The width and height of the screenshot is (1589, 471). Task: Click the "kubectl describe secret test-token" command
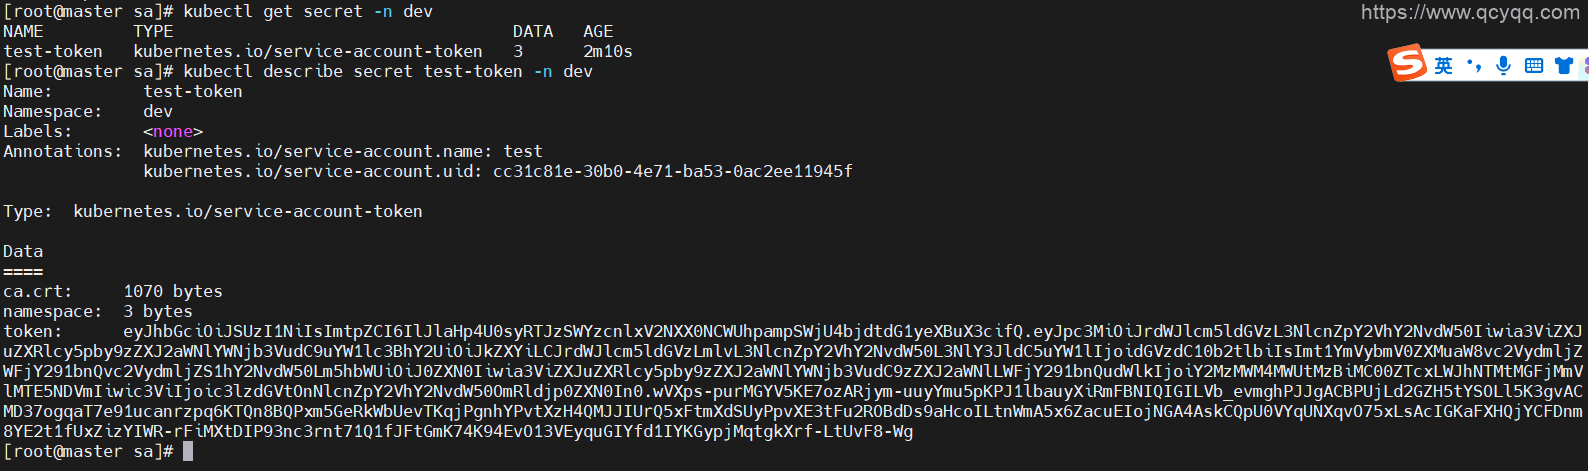point(352,72)
